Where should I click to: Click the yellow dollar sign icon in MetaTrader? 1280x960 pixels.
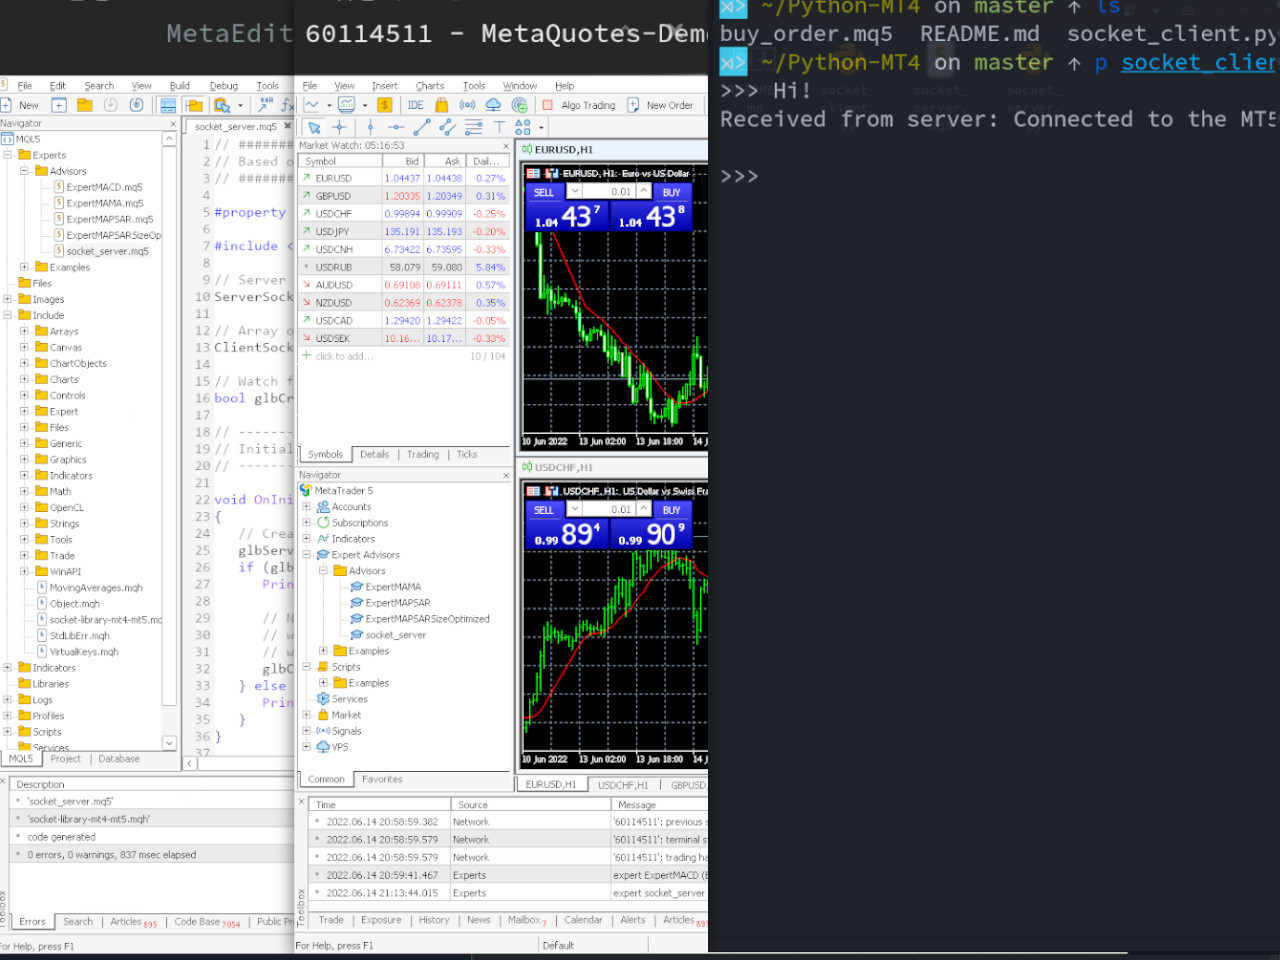click(x=384, y=105)
